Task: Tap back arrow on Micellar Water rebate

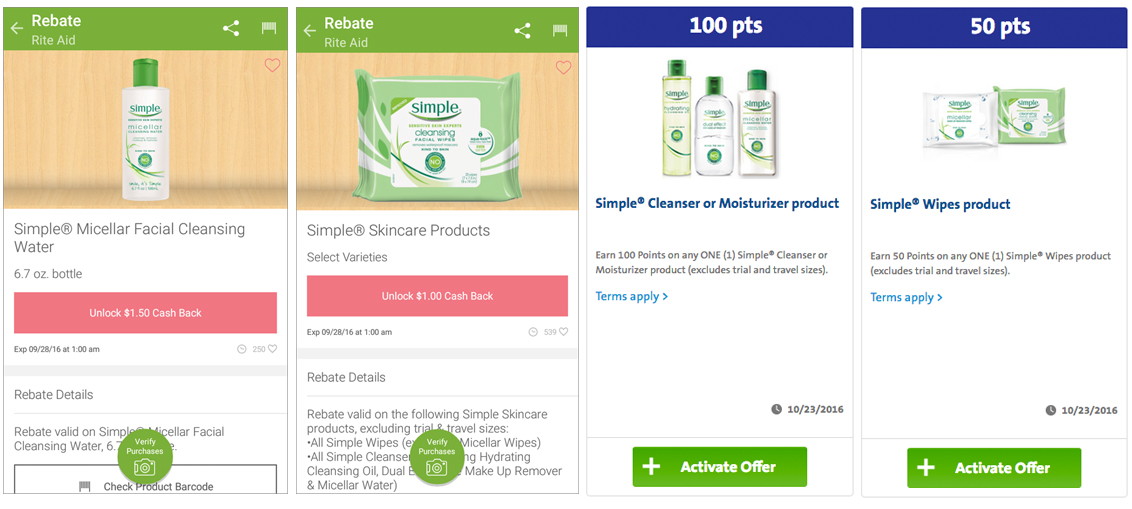Action: pos(17,28)
